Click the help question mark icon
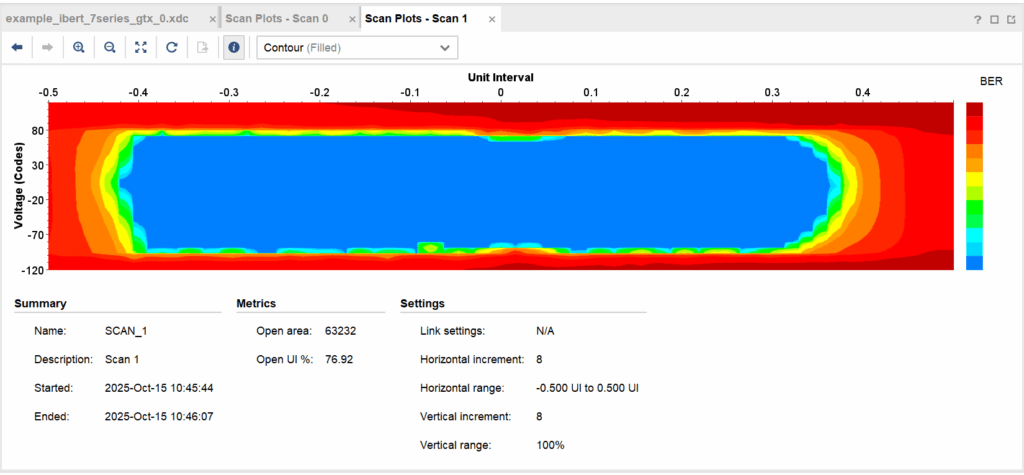 point(977,19)
